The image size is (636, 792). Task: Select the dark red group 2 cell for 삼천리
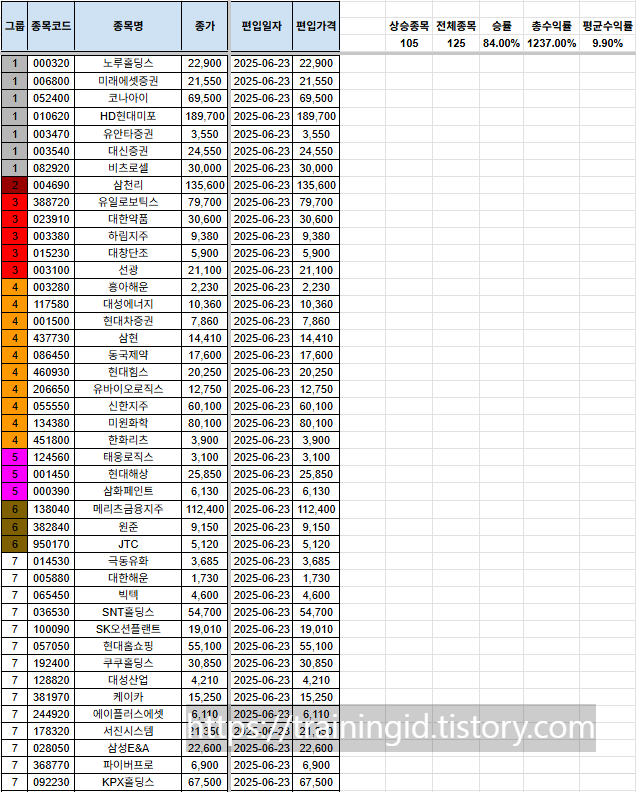(x=15, y=185)
